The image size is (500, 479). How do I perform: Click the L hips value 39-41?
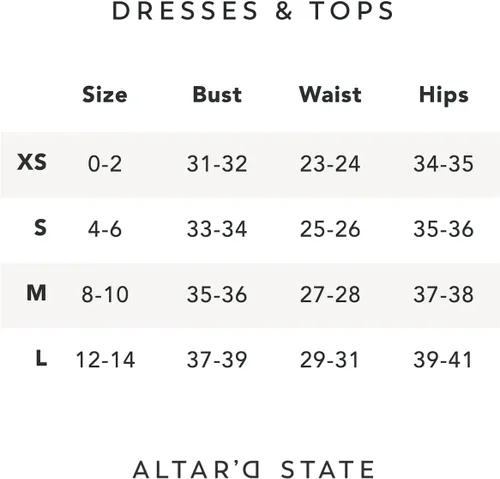click(x=443, y=360)
